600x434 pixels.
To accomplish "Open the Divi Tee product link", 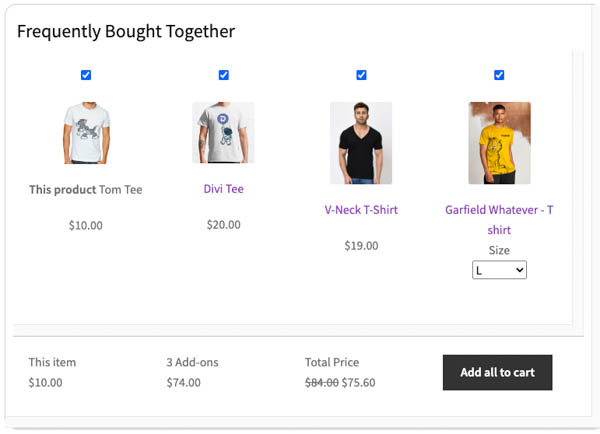I will (223, 189).
